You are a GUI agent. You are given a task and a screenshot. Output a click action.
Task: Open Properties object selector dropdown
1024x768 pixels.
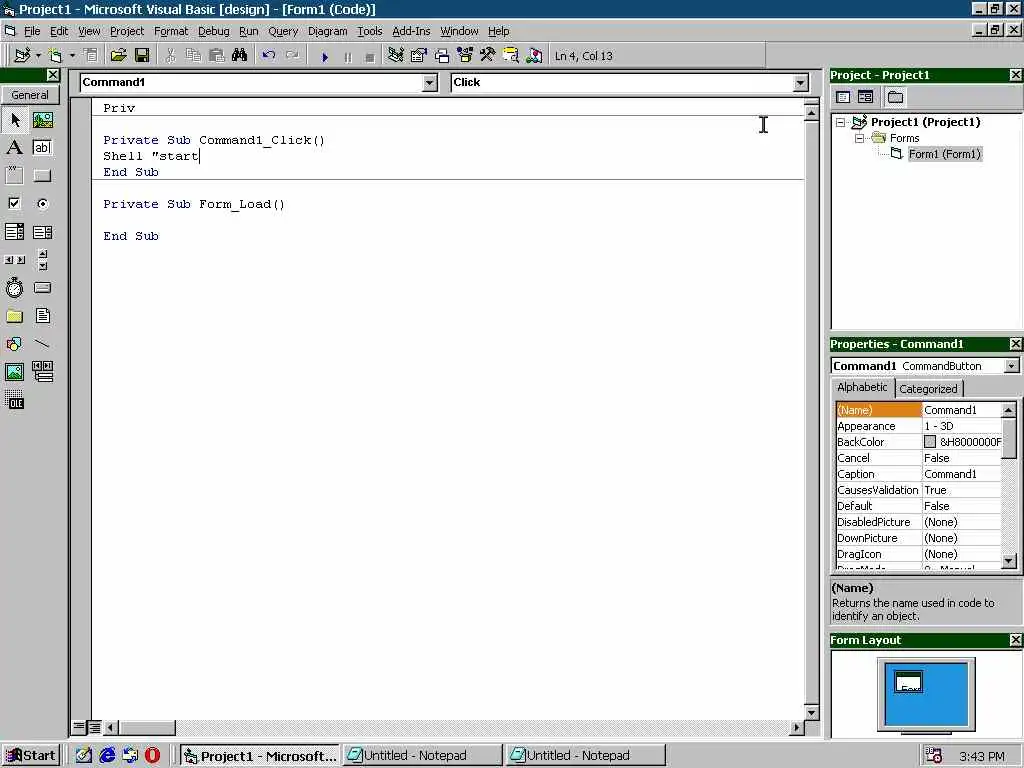1011,366
